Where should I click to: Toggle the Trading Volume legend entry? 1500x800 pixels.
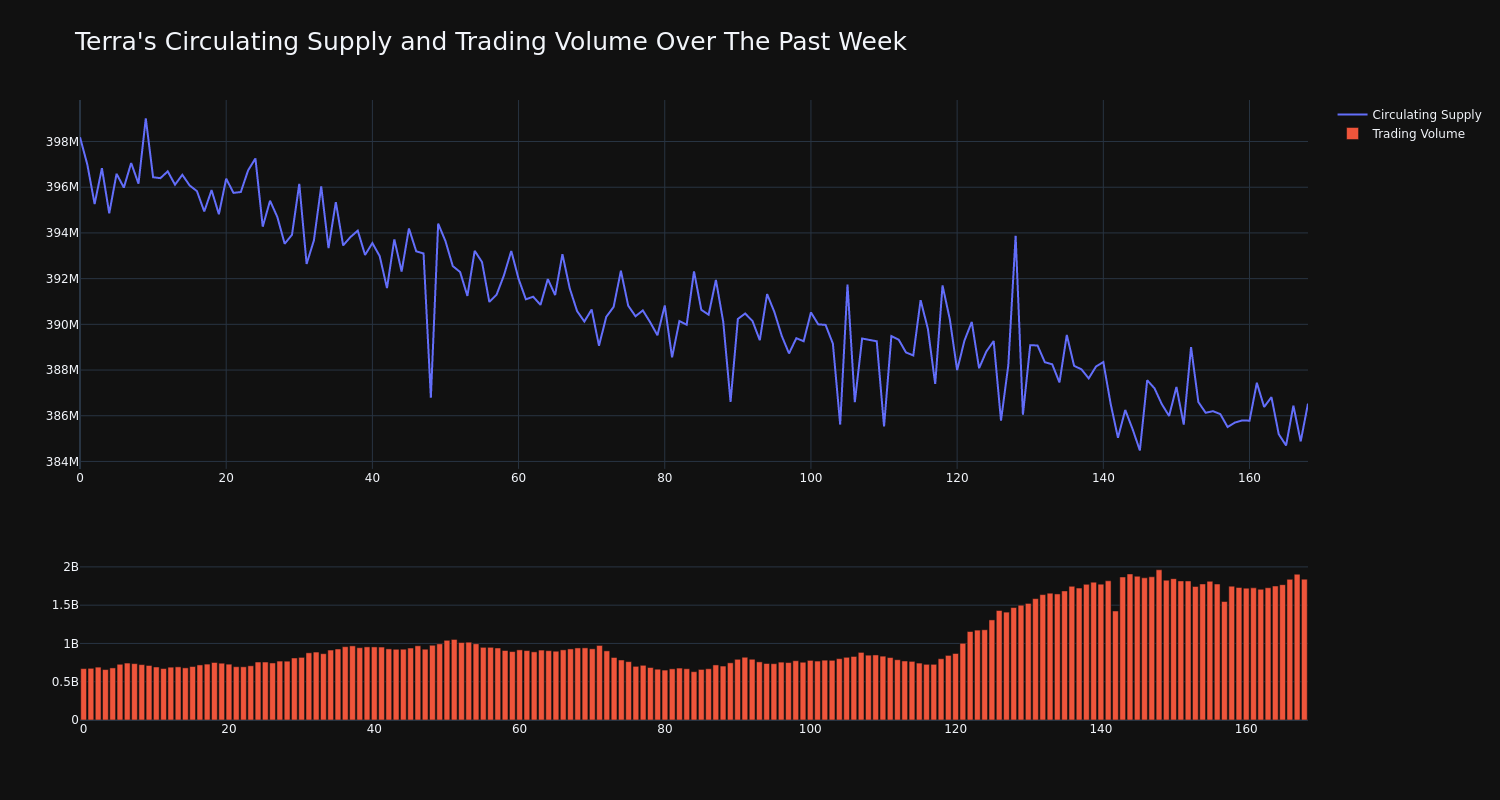(x=1405, y=134)
